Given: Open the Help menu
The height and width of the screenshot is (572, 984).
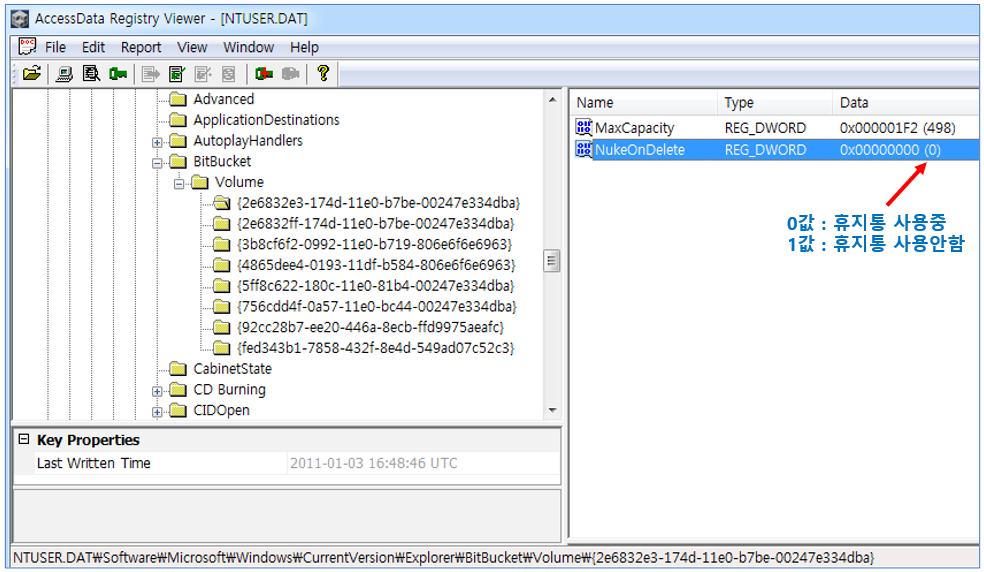Looking at the screenshot, I should [304, 47].
